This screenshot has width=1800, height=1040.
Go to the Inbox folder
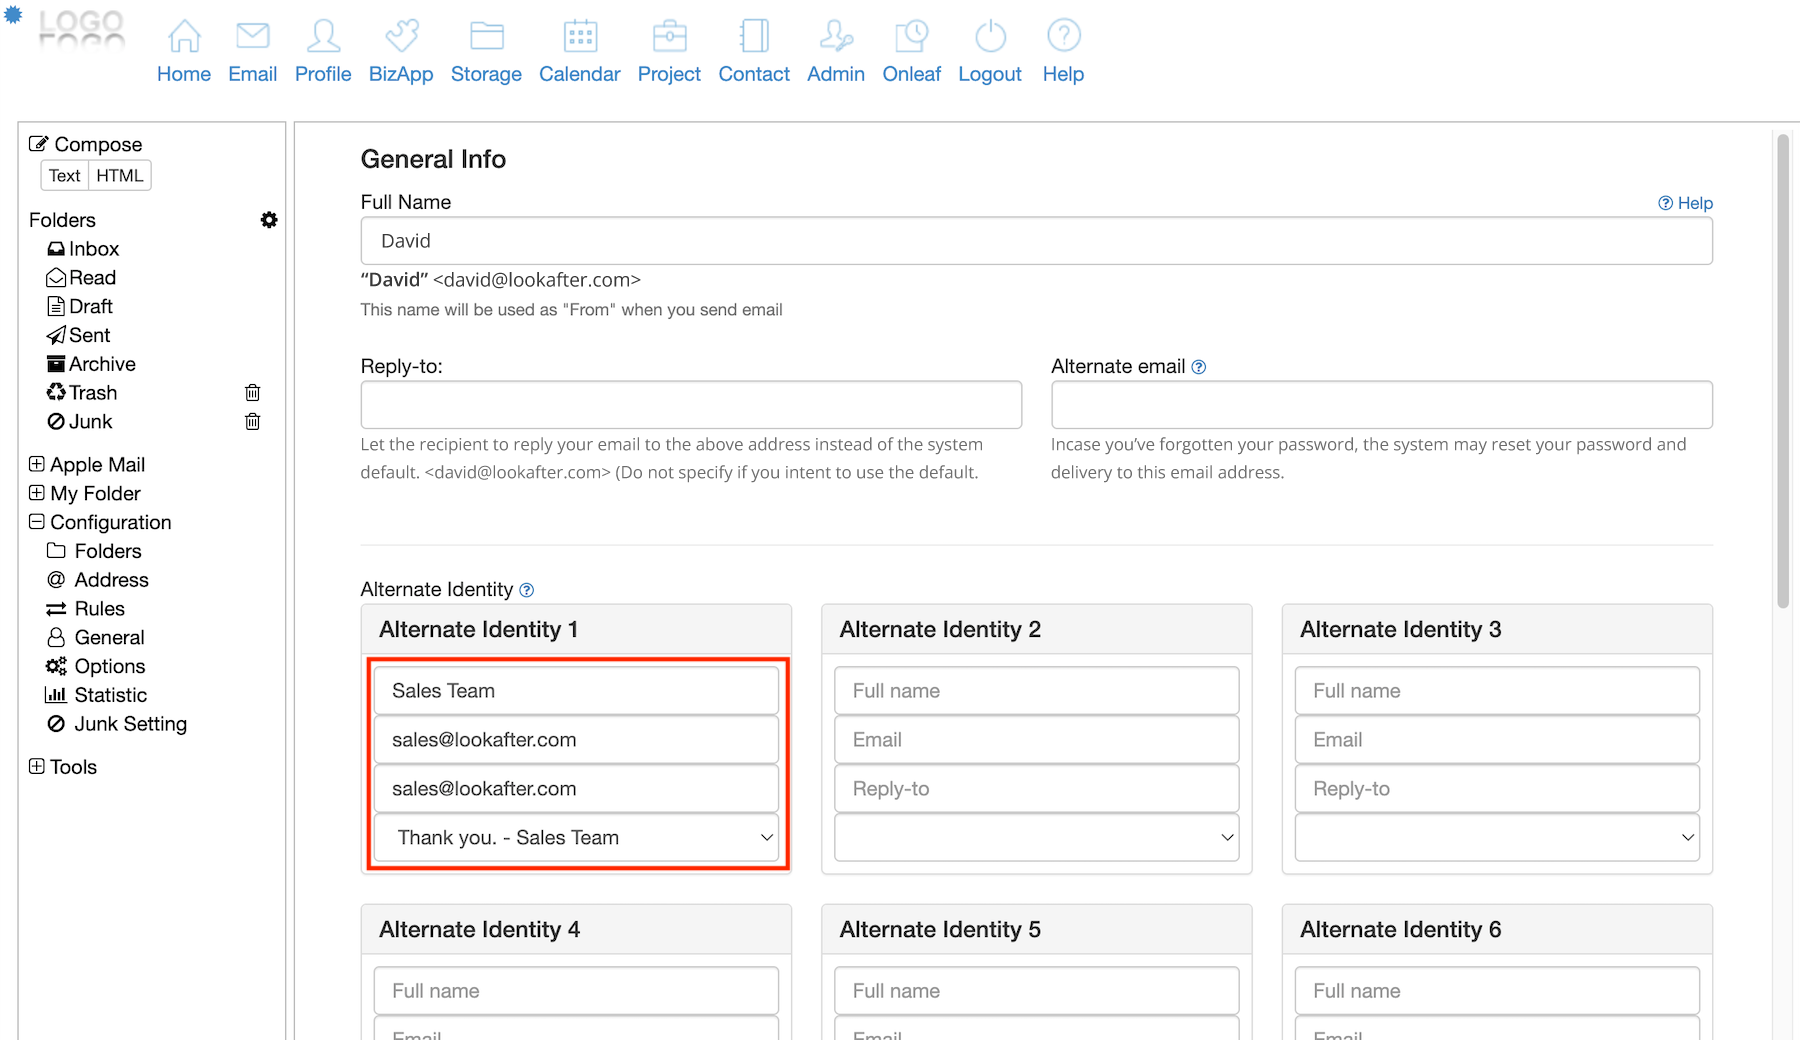(93, 249)
